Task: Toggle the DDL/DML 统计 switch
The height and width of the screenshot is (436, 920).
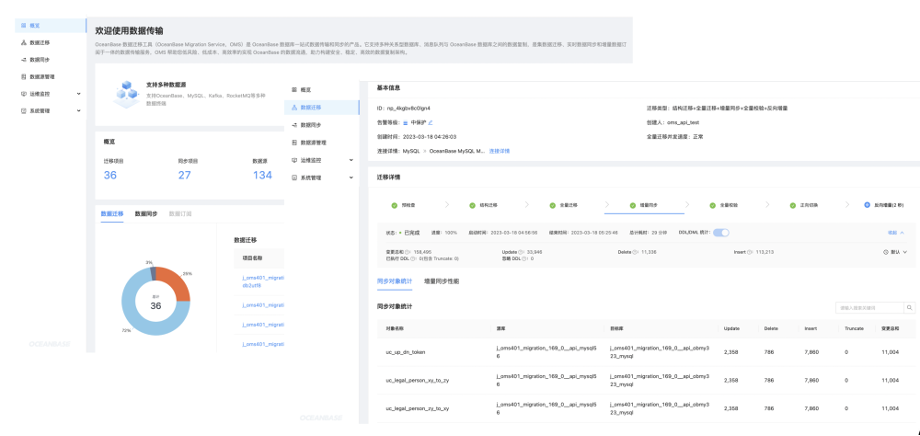Action: click(x=720, y=232)
